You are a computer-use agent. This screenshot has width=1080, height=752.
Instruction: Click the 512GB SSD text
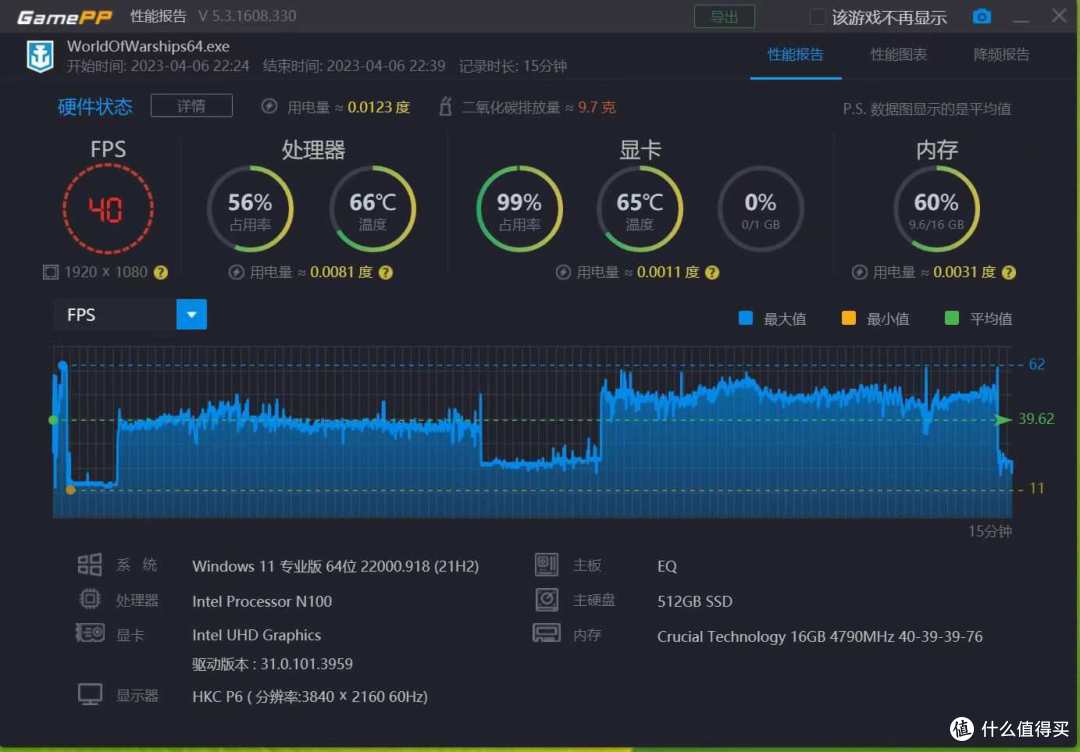(x=694, y=601)
